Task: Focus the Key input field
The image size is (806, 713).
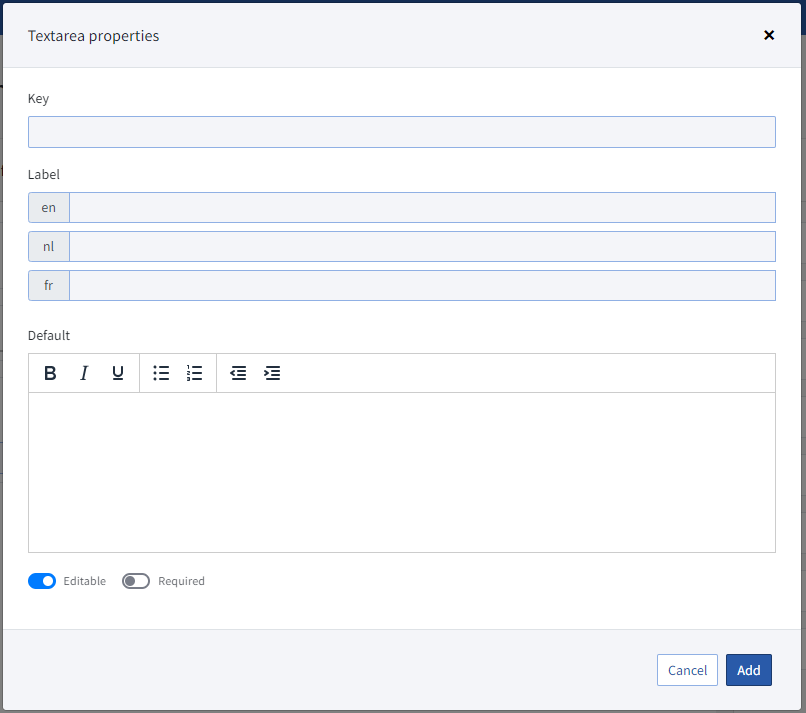Action: pyautogui.click(x=402, y=132)
